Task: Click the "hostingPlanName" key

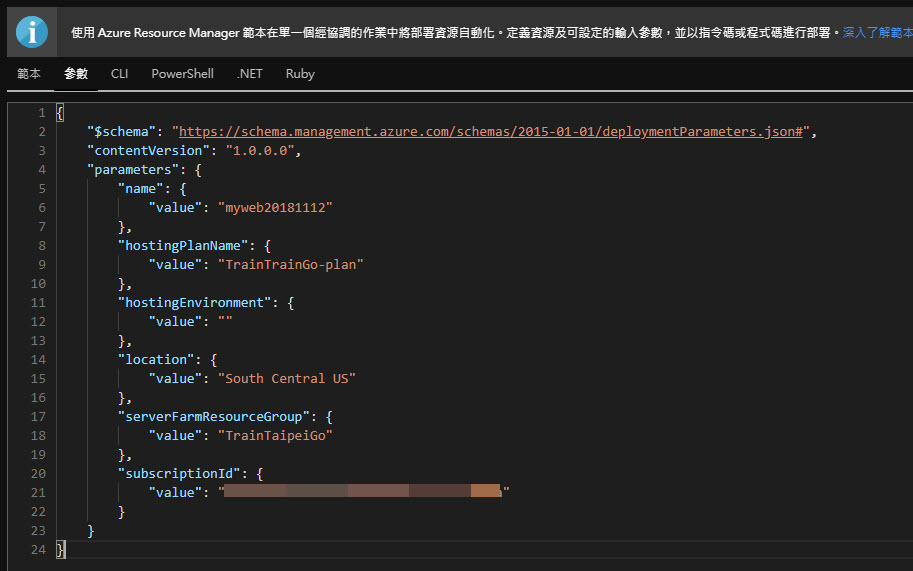Action: click(x=183, y=246)
